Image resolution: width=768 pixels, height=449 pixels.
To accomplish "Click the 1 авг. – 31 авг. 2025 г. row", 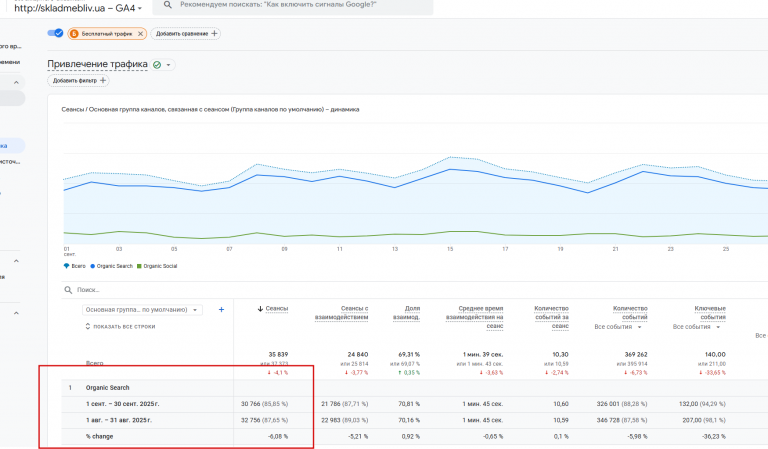I will click(x=119, y=420).
